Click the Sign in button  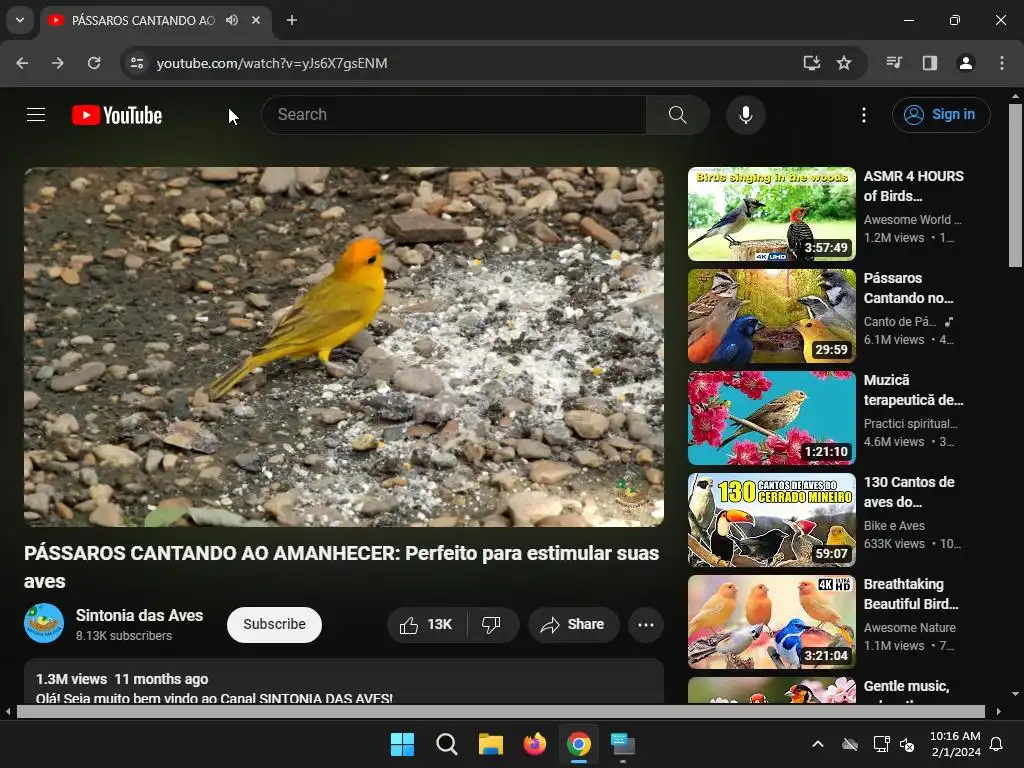940,115
